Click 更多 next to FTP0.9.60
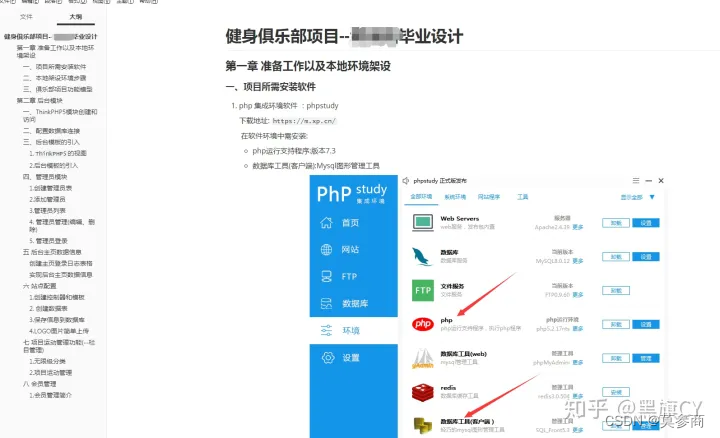Screen dimensions: 720x438 pyautogui.click(x=578, y=295)
